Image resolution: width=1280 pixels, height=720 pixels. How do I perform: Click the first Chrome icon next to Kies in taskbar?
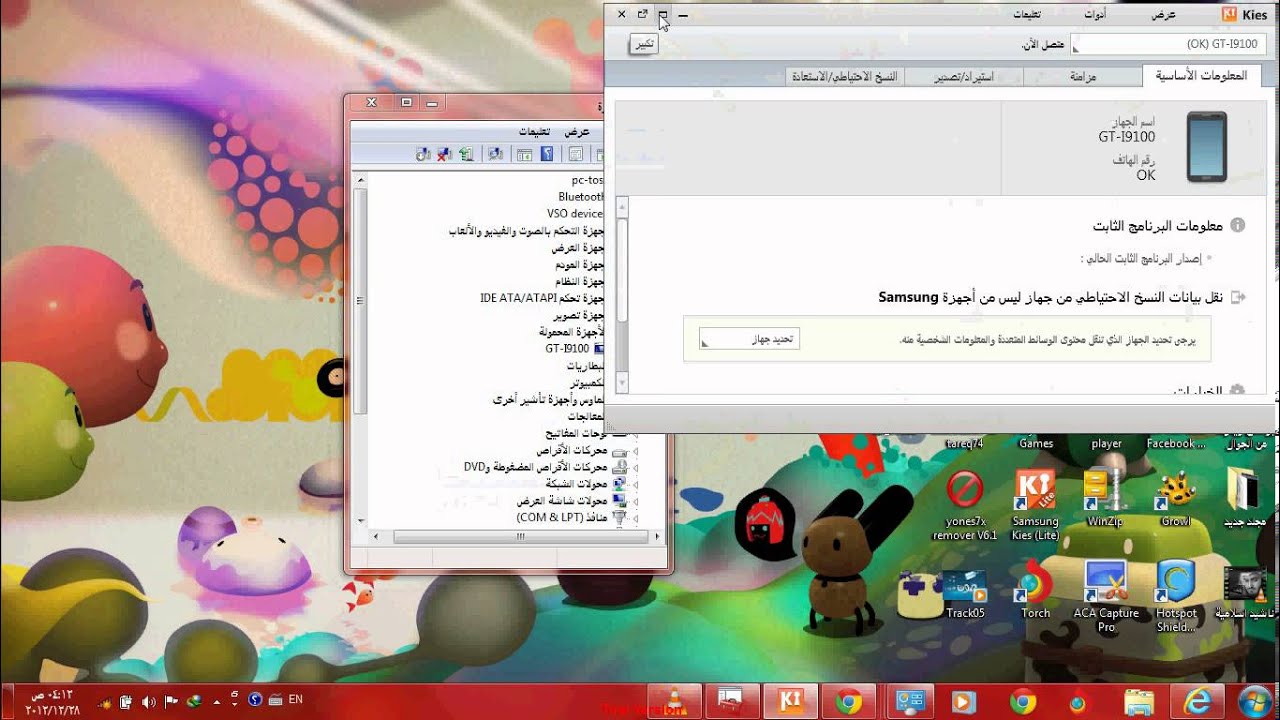(848, 702)
